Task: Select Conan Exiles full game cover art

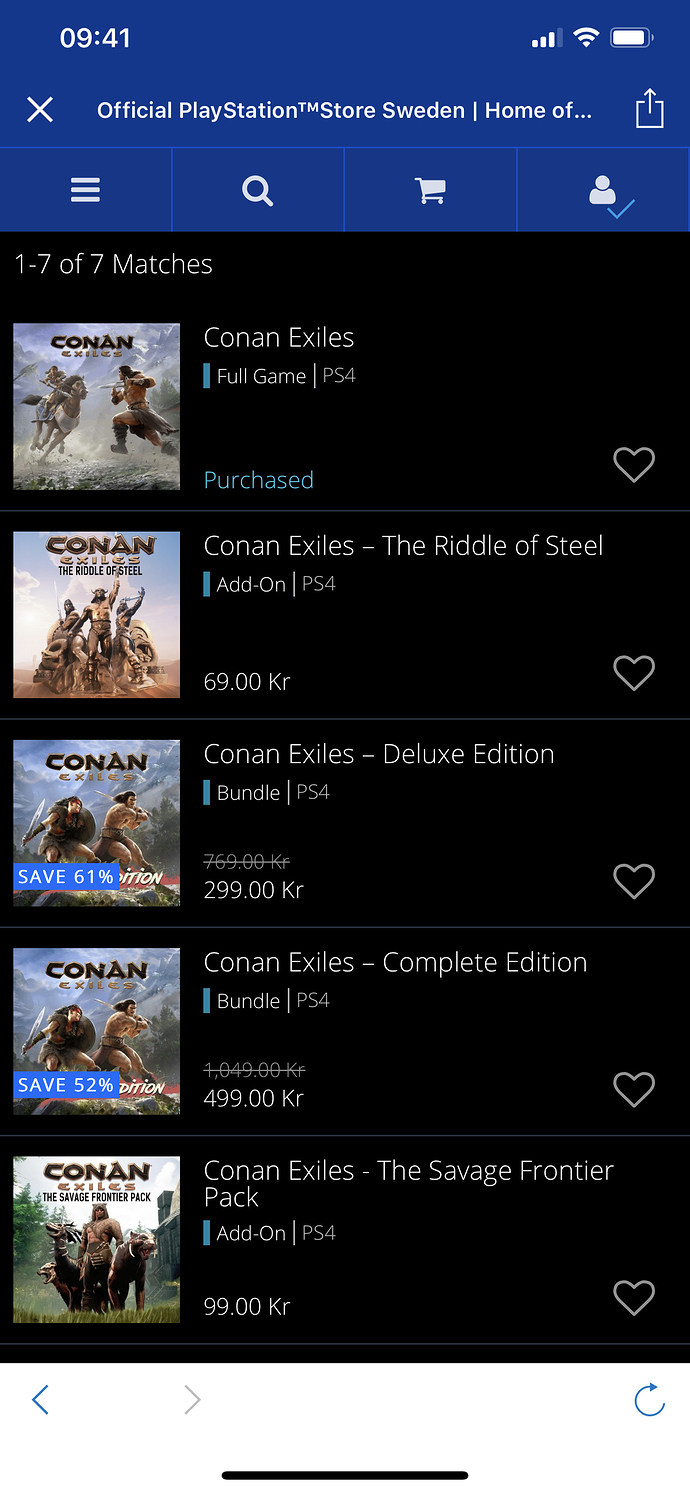Action: (97, 406)
